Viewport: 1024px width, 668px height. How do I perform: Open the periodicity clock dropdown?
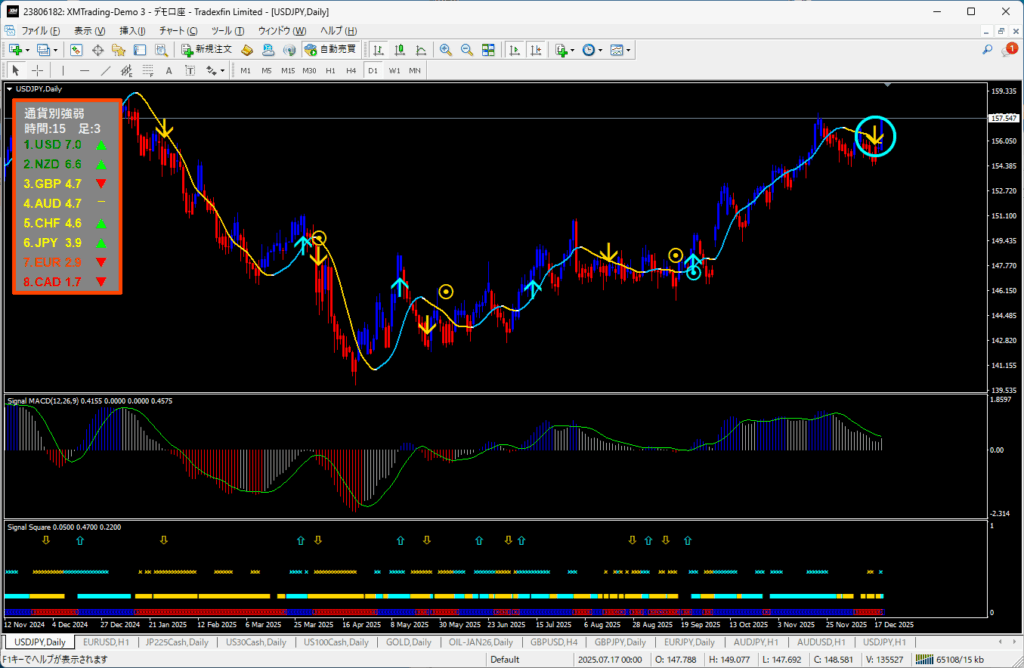[x=591, y=49]
